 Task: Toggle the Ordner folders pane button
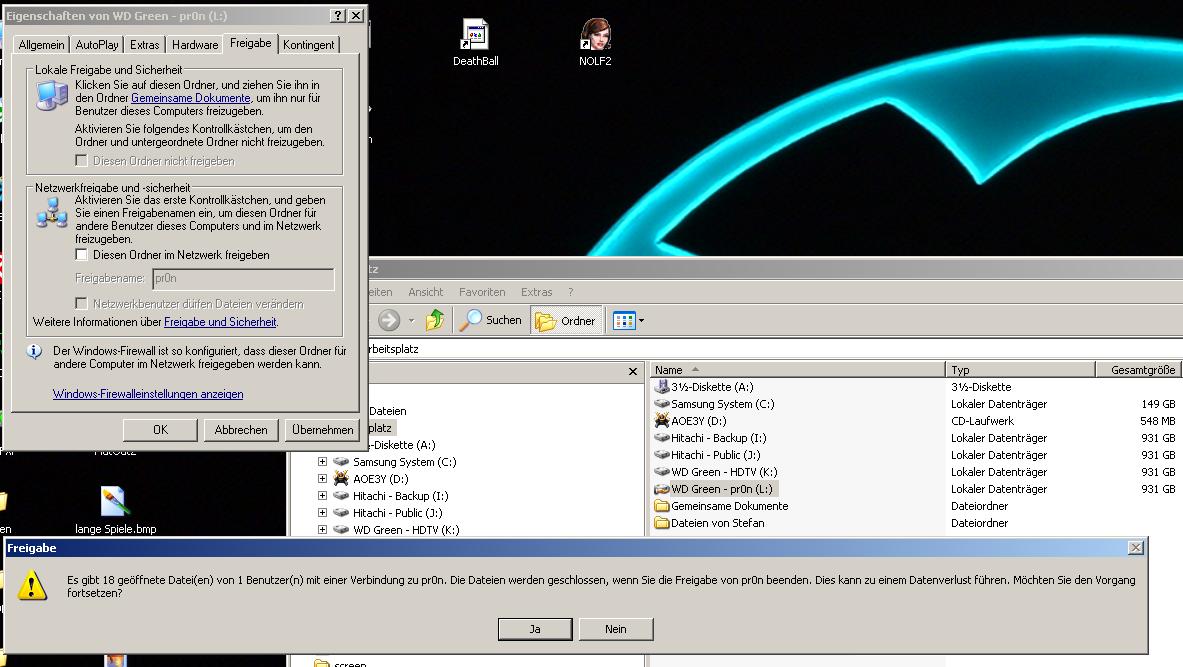click(x=566, y=321)
